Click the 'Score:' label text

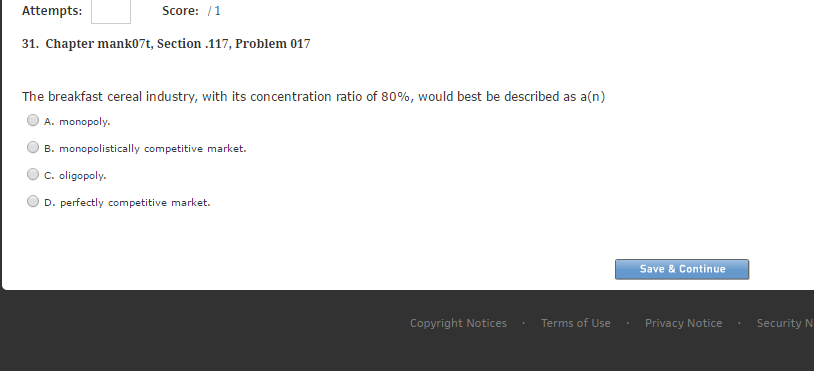[180, 11]
